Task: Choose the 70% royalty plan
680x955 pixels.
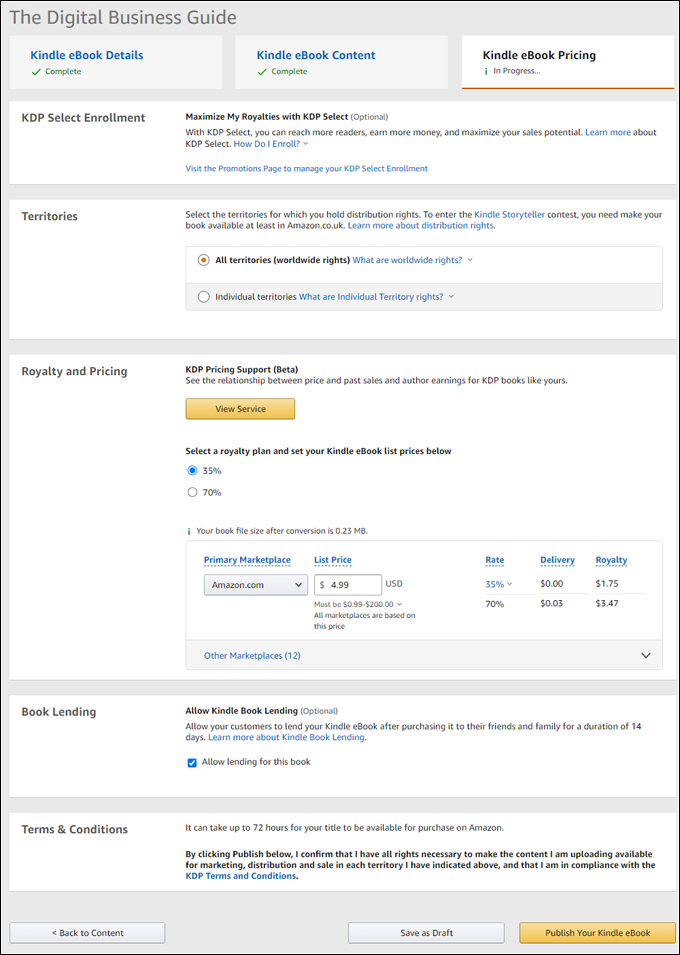Action: coord(193,492)
